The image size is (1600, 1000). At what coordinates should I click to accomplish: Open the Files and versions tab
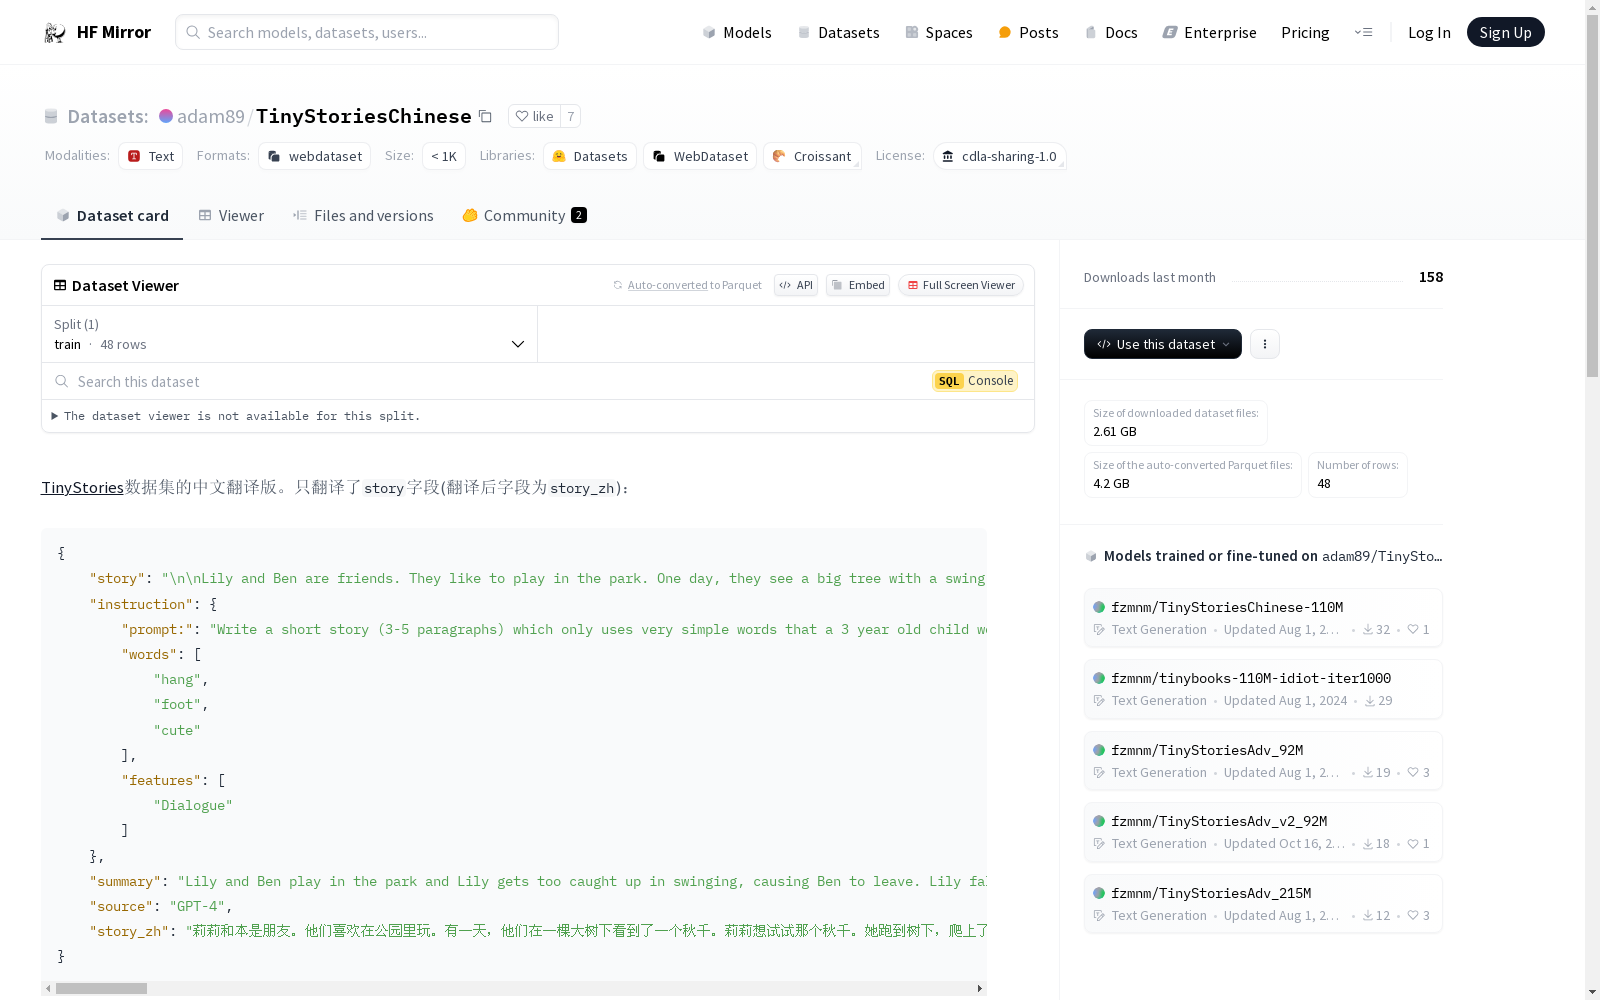[x=363, y=216]
